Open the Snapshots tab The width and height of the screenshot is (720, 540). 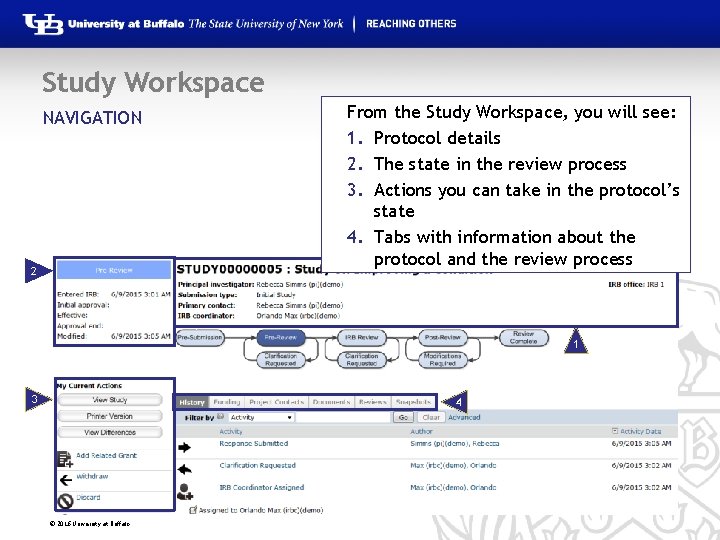coord(413,402)
